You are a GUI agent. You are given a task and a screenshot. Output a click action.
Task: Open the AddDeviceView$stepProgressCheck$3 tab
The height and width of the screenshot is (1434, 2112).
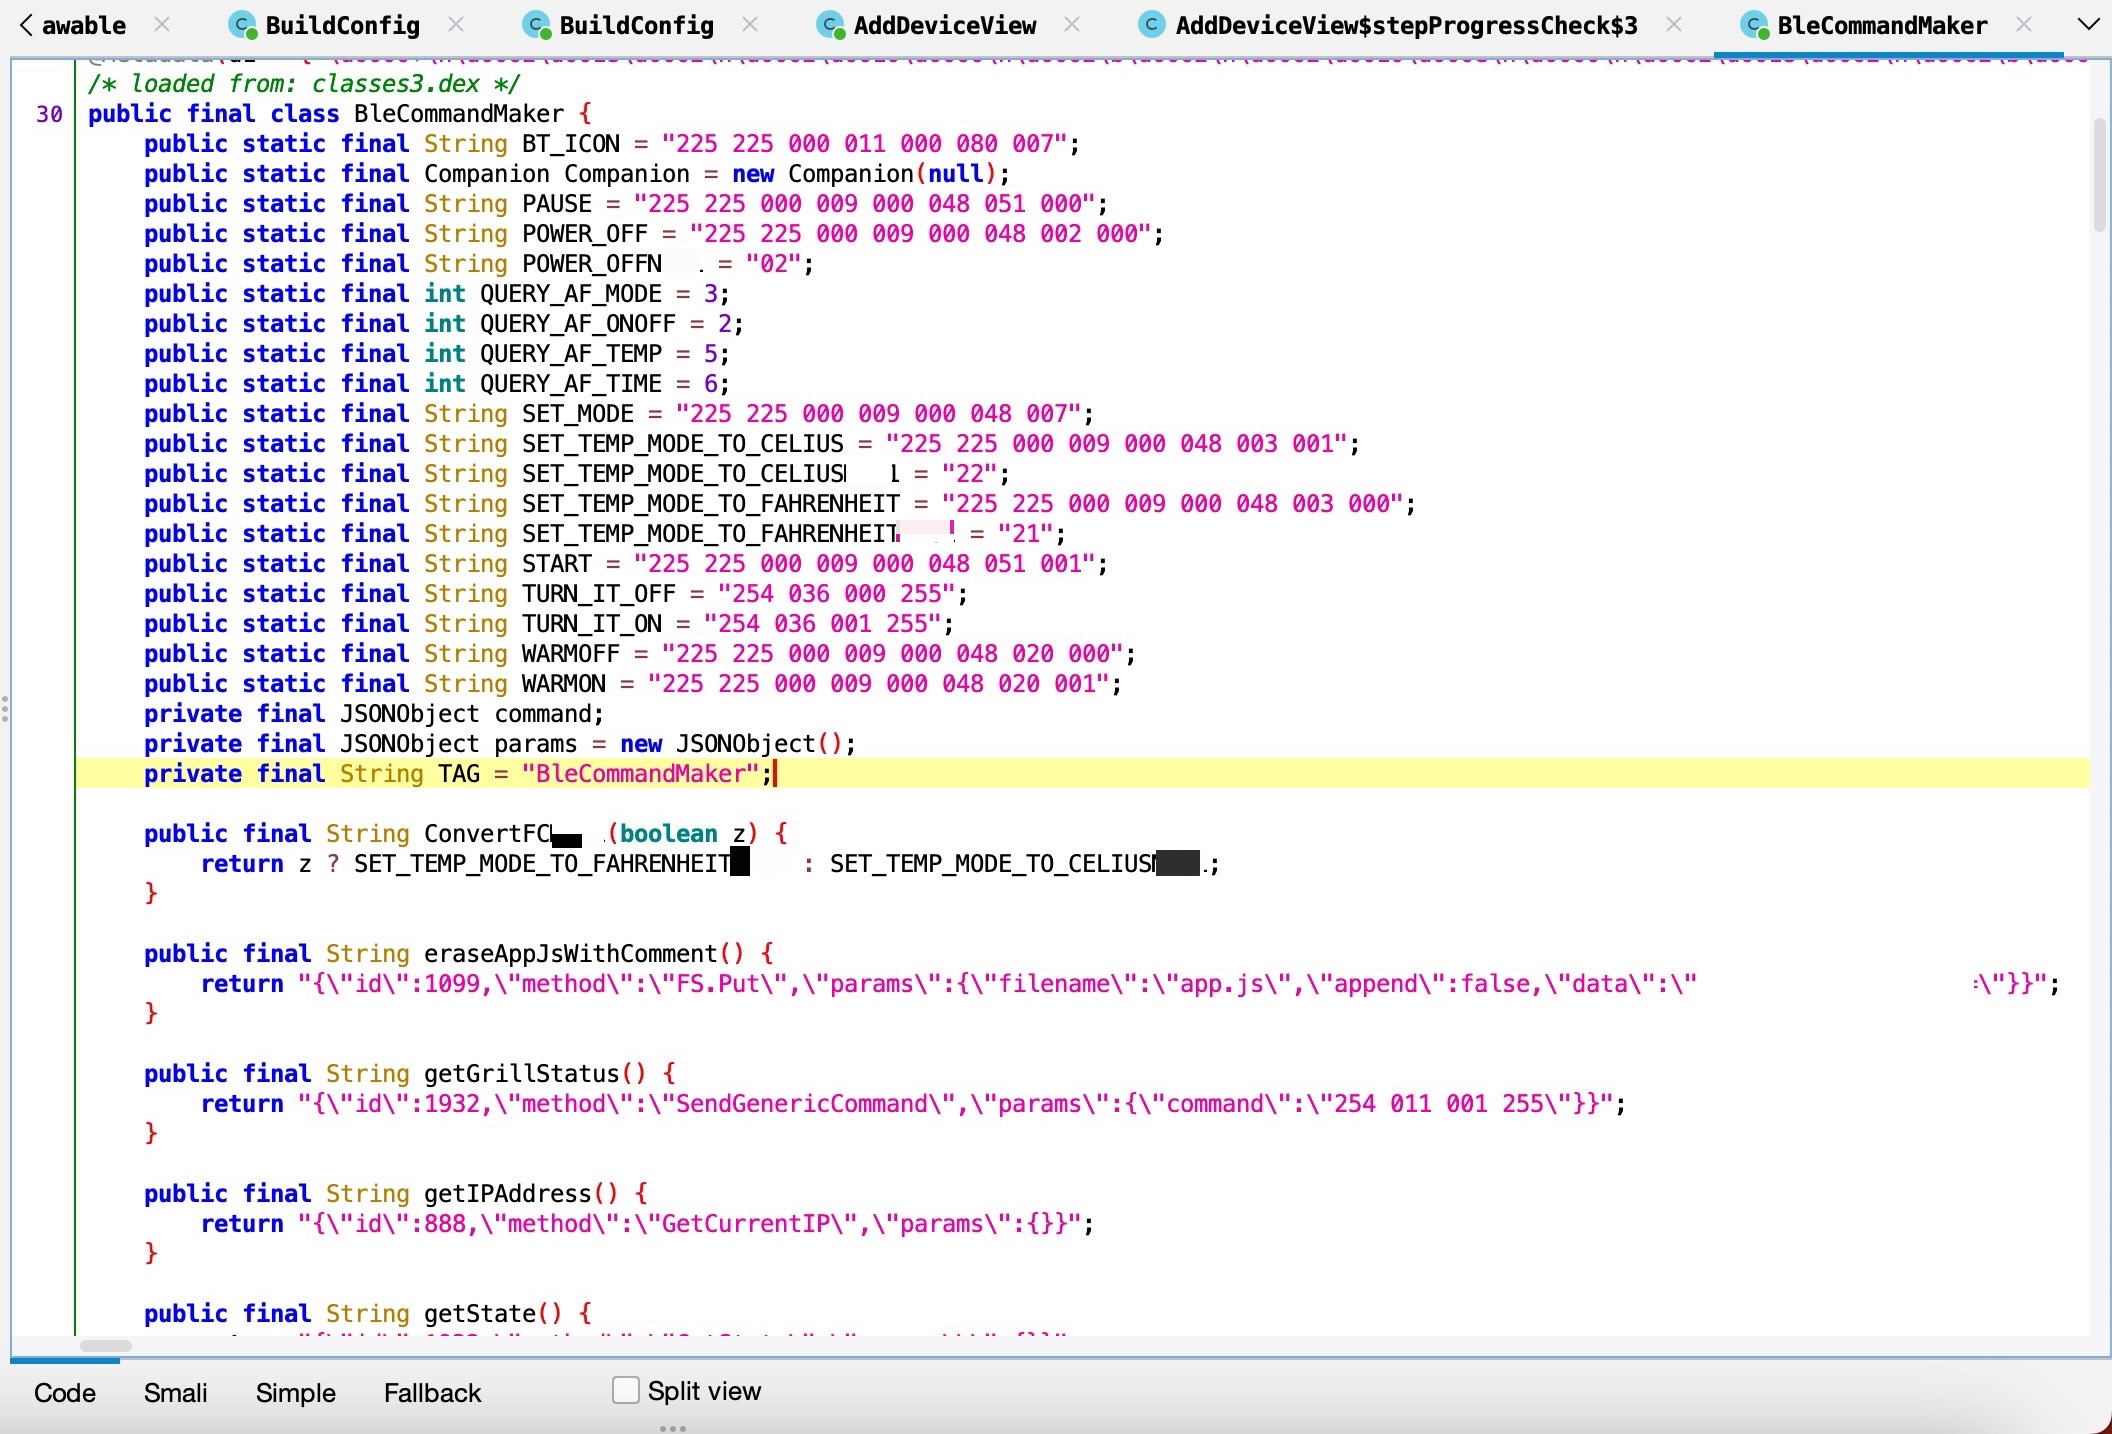pyautogui.click(x=1406, y=25)
